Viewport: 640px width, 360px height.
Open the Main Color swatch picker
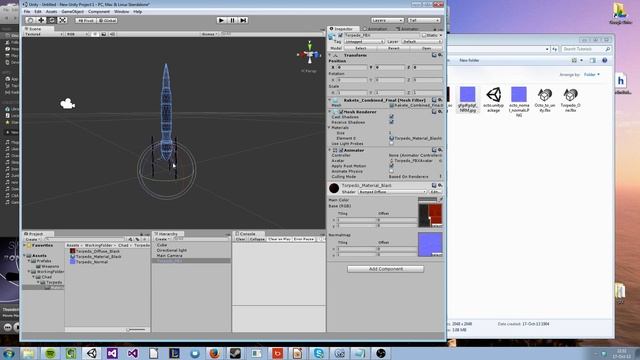pyautogui.click(x=427, y=200)
